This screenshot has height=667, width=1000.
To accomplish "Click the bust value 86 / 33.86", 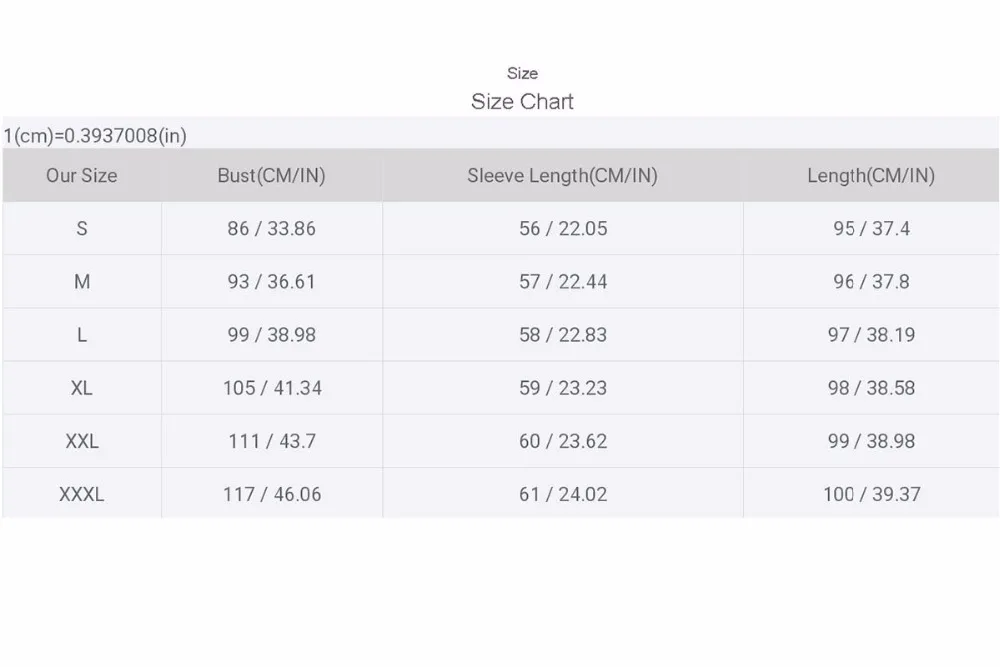I will (272, 228).
